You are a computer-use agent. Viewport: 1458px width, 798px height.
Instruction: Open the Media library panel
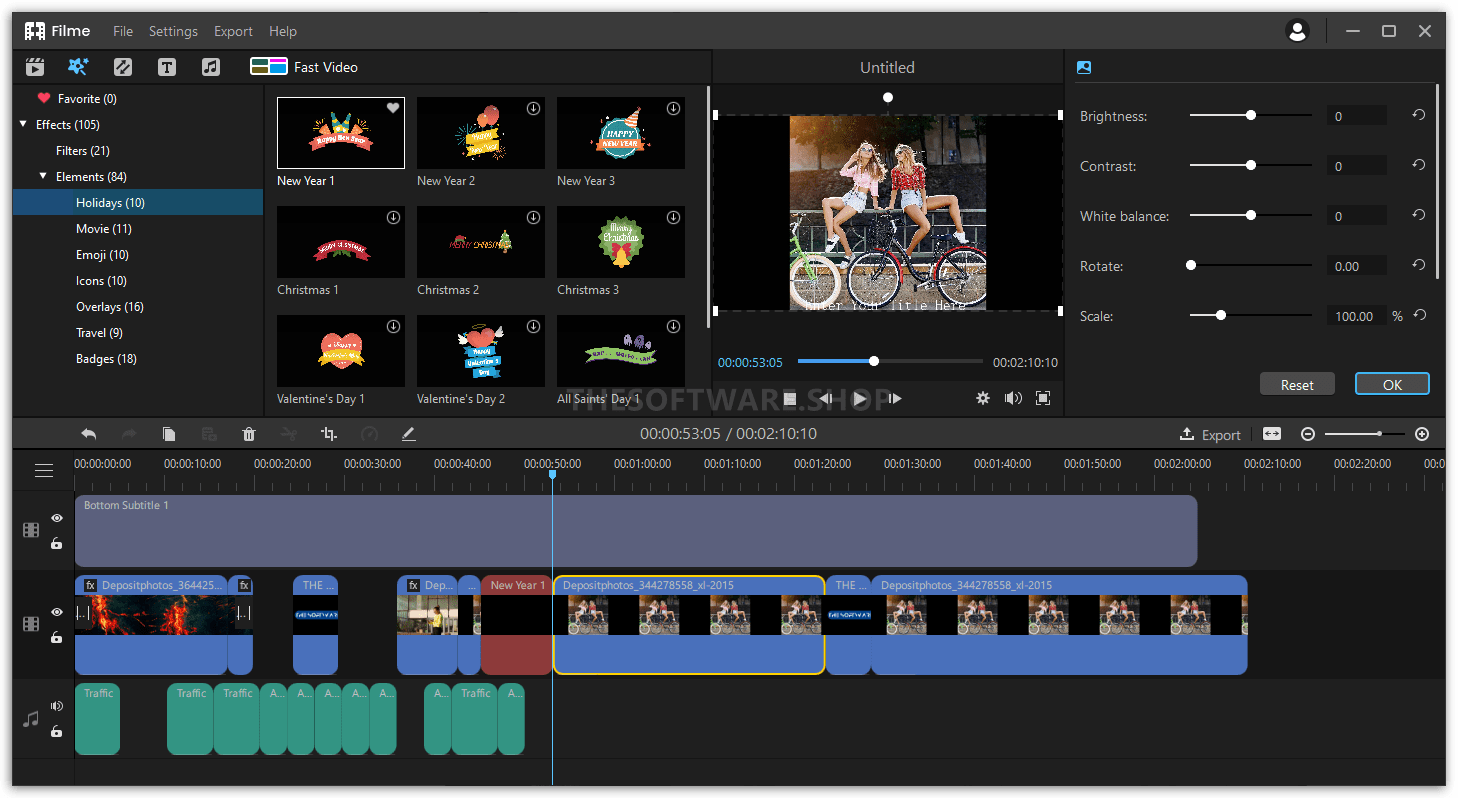click(35, 66)
